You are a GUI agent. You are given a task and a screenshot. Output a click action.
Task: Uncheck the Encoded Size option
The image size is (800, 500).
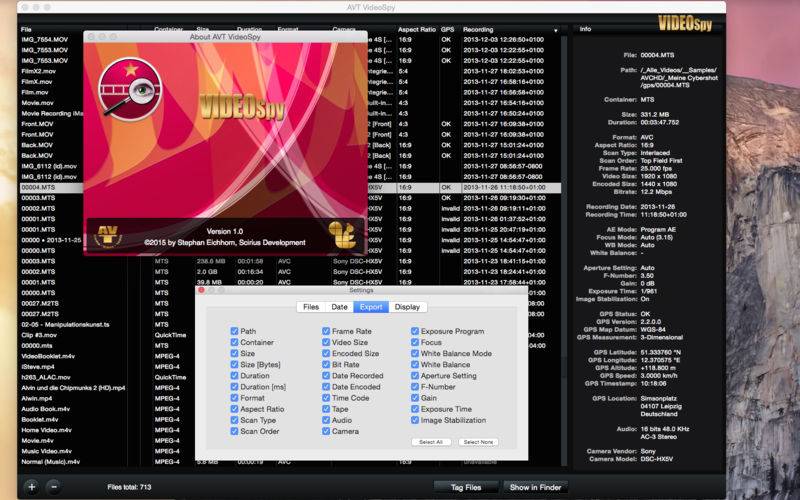coord(326,353)
